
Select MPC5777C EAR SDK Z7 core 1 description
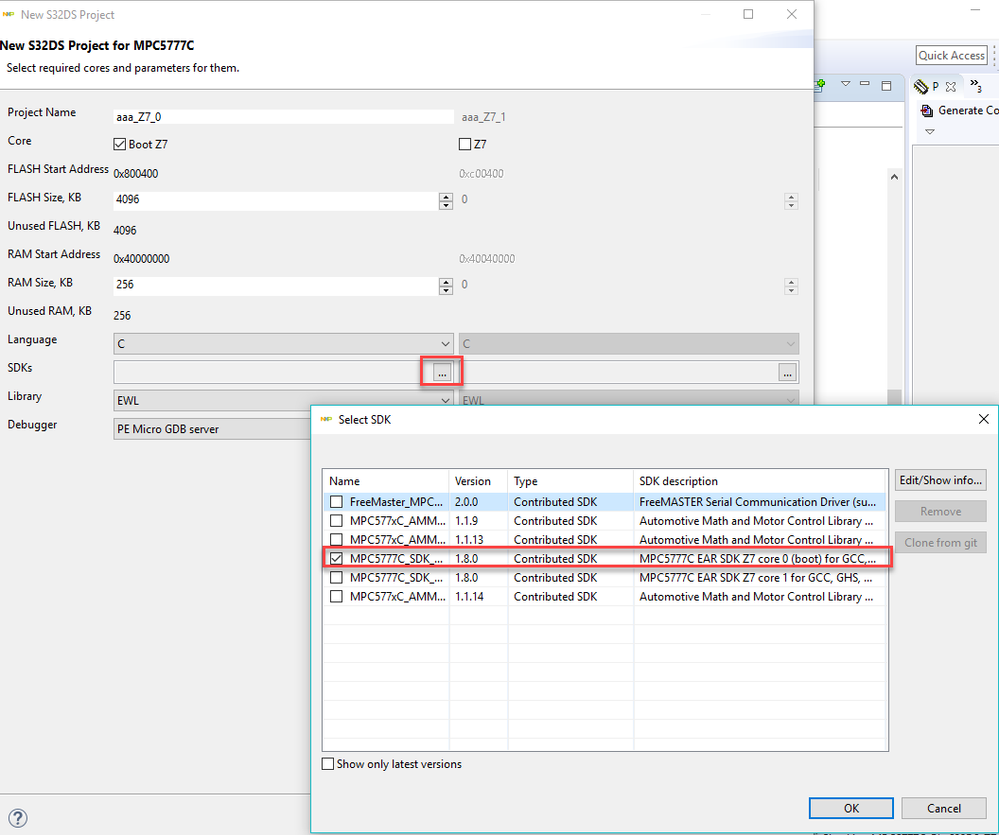756,578
